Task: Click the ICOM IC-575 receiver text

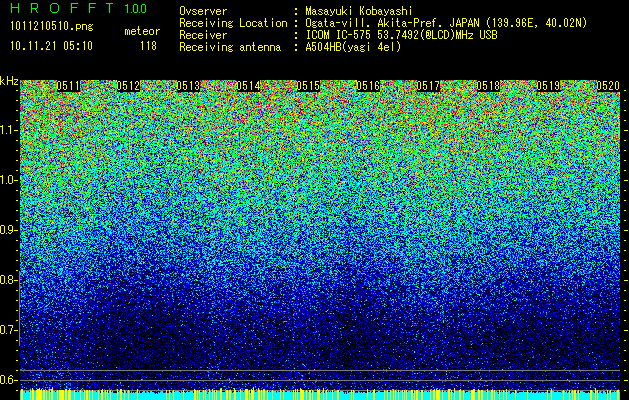Action: click(x=401, y=35)
